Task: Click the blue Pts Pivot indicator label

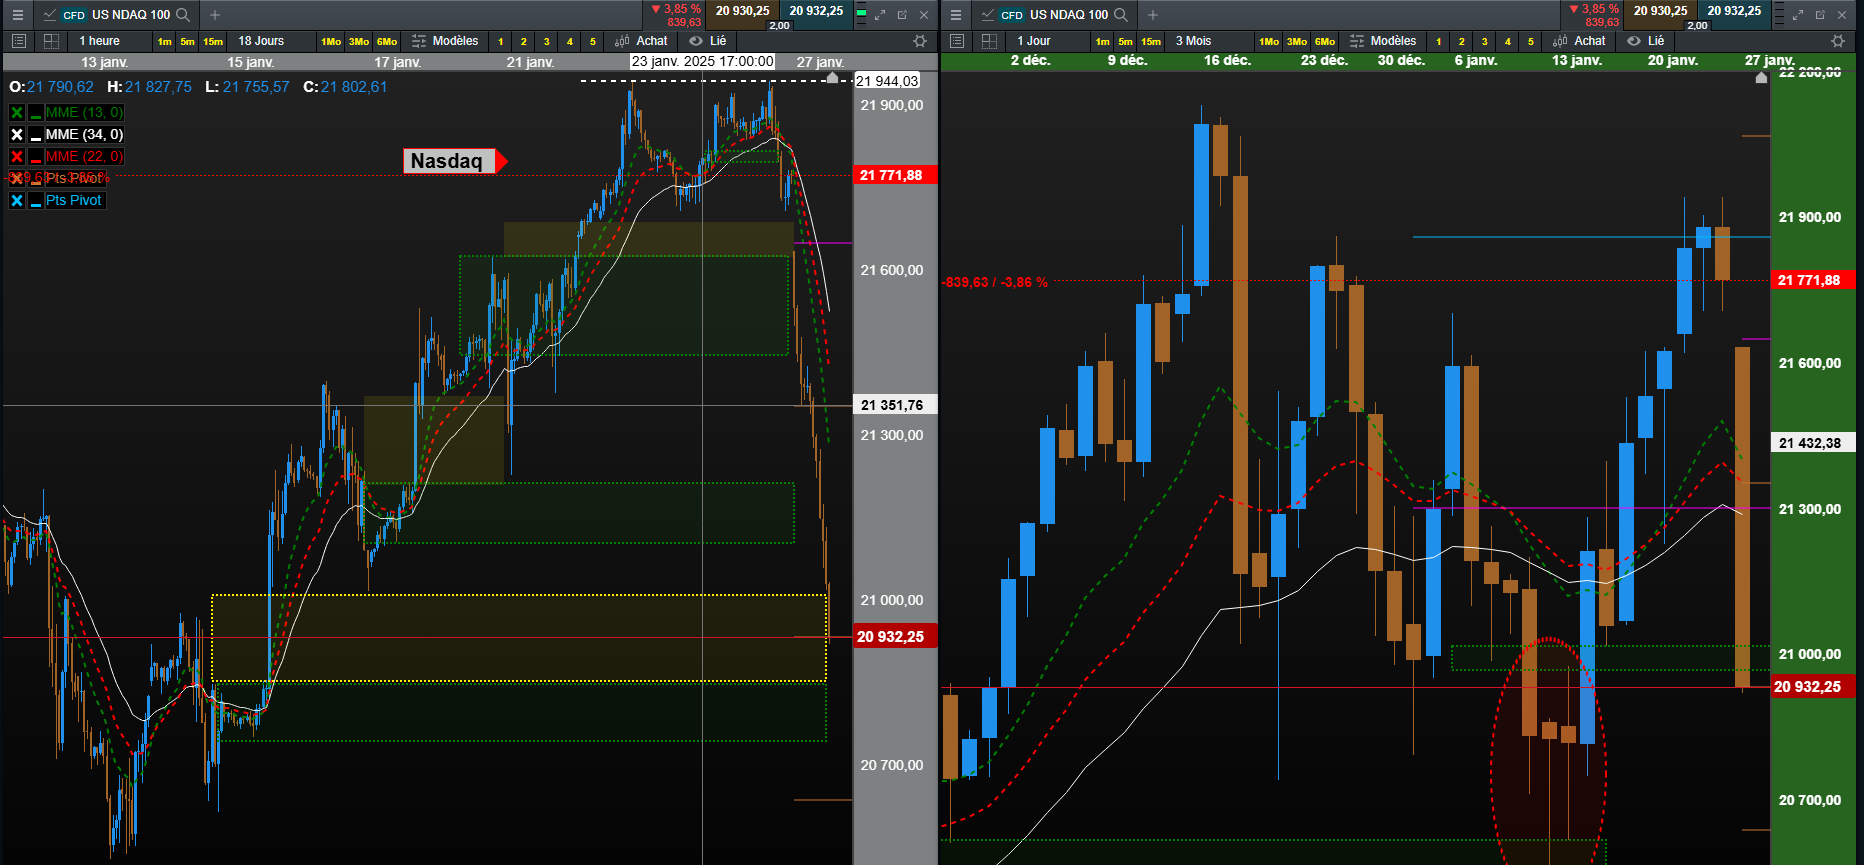Action: click(74, 201)
